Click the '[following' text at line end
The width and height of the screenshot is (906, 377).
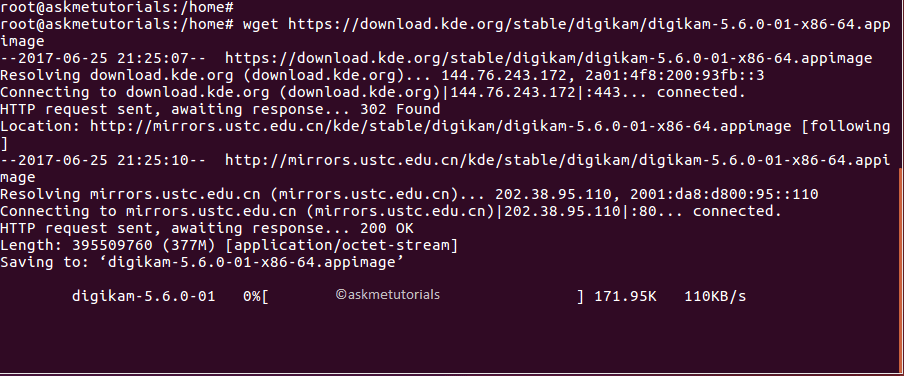846,126
